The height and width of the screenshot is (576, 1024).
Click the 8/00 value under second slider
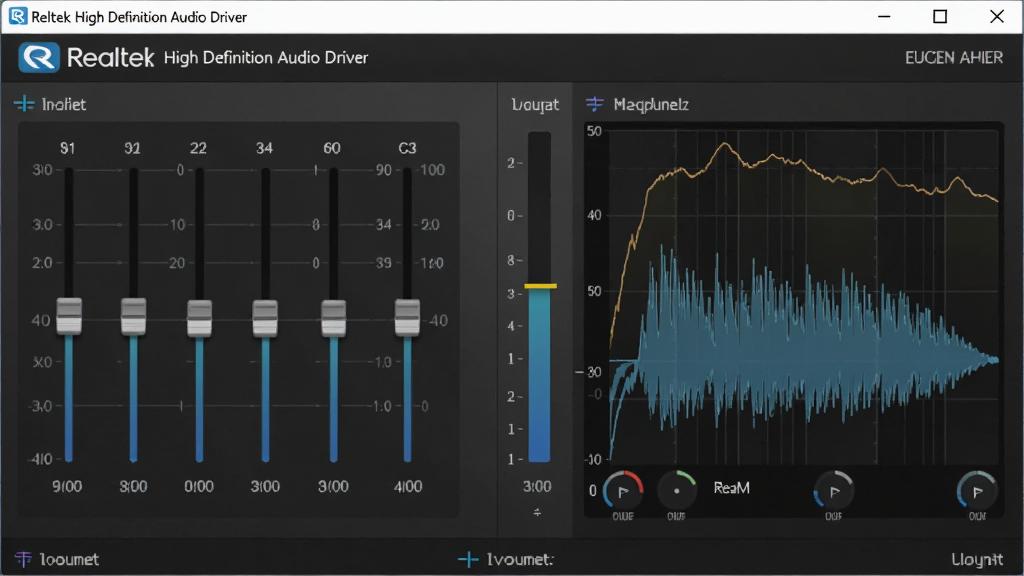pyautogui.click(x=133, y=486)
